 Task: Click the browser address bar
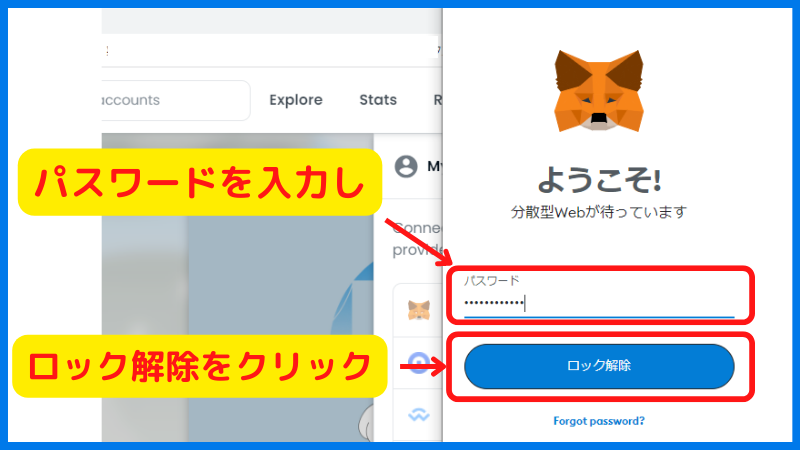(x=270, y=50)
